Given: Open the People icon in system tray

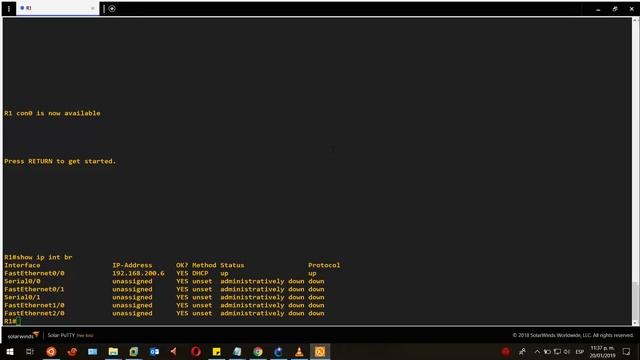Looking at the screenshot, I should pos(522,351).
